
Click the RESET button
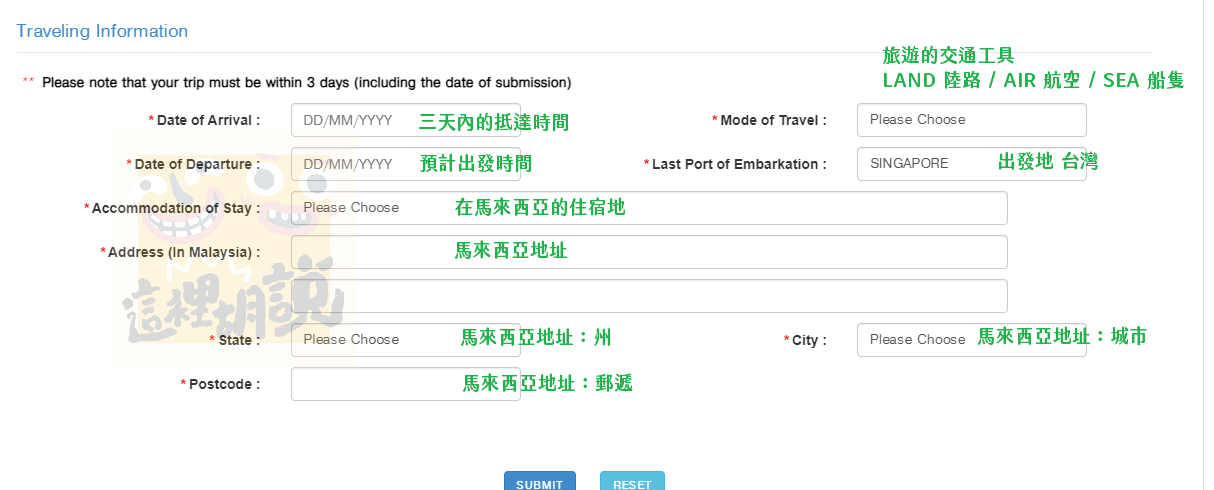(632, 483)
